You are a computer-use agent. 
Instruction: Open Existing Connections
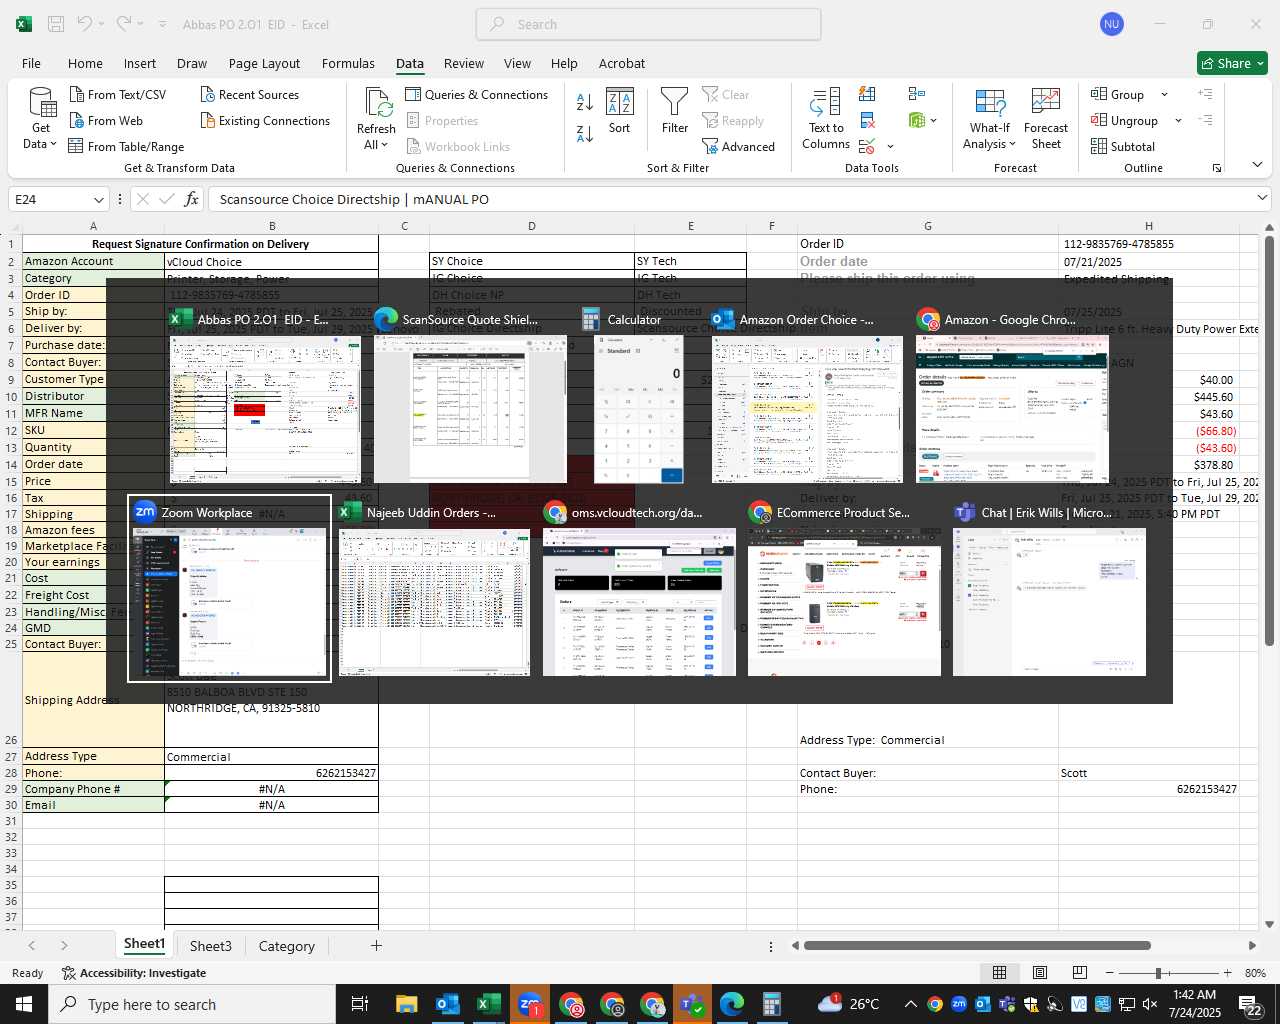(x=265, y=120)
